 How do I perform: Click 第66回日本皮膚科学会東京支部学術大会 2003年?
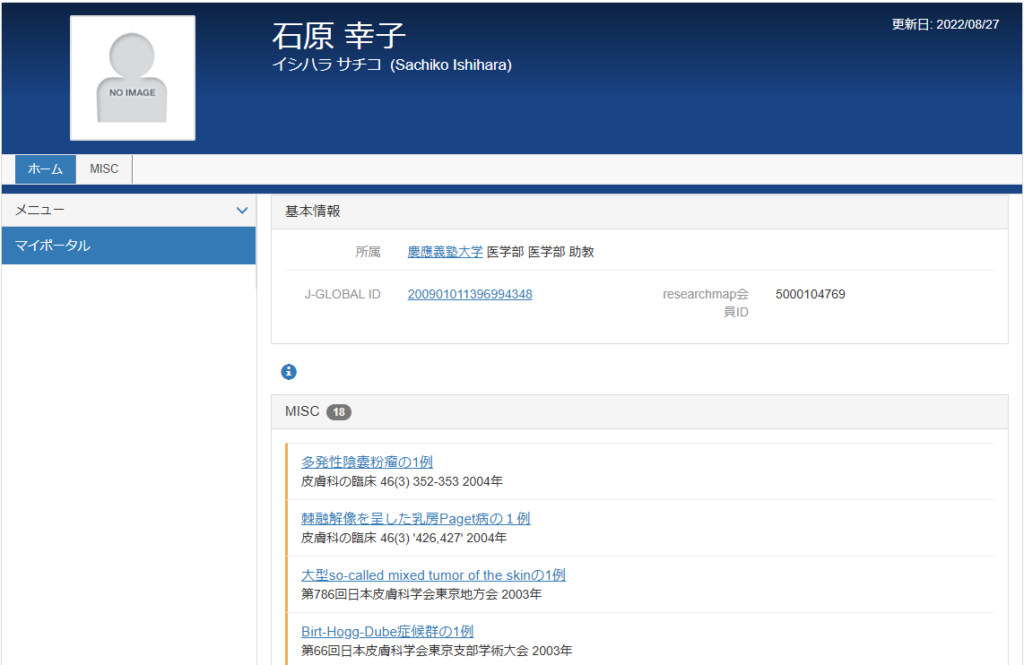pyautogui.click(x=436, y=651)
